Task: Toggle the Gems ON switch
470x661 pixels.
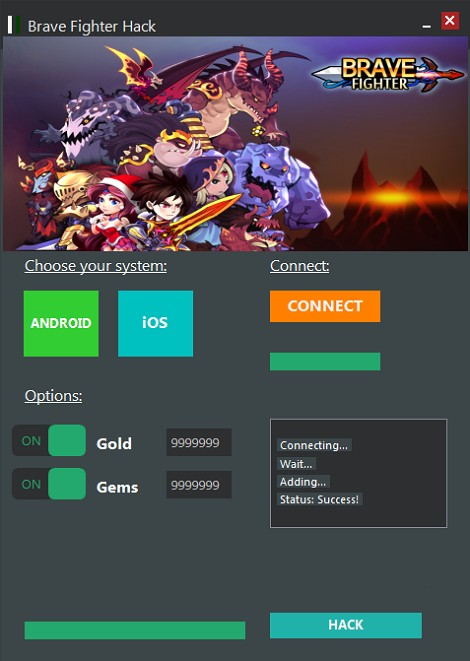Action: pos(49,484)
